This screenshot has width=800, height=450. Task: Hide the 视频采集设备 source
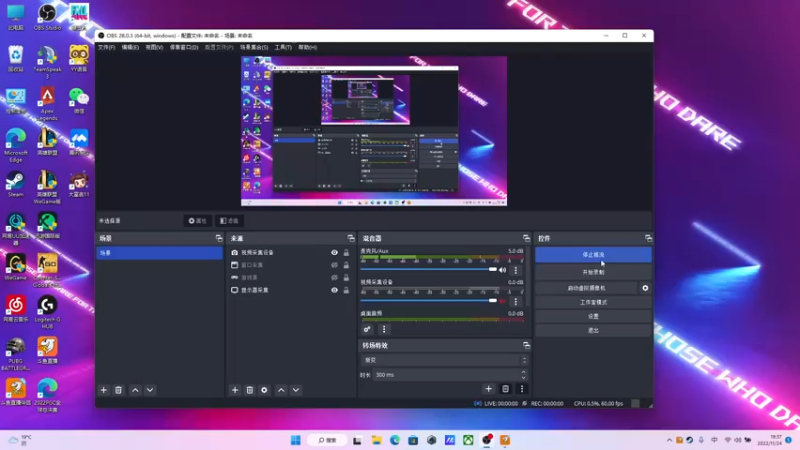point(334,253)
